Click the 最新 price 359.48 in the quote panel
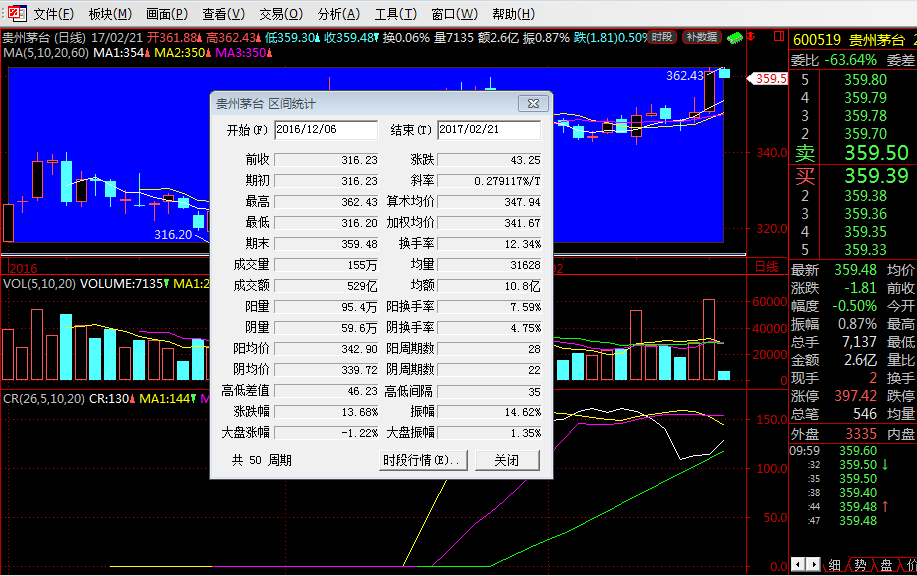Image resolution: width=917 pixels, height=576 pixels. coord(855,270)
